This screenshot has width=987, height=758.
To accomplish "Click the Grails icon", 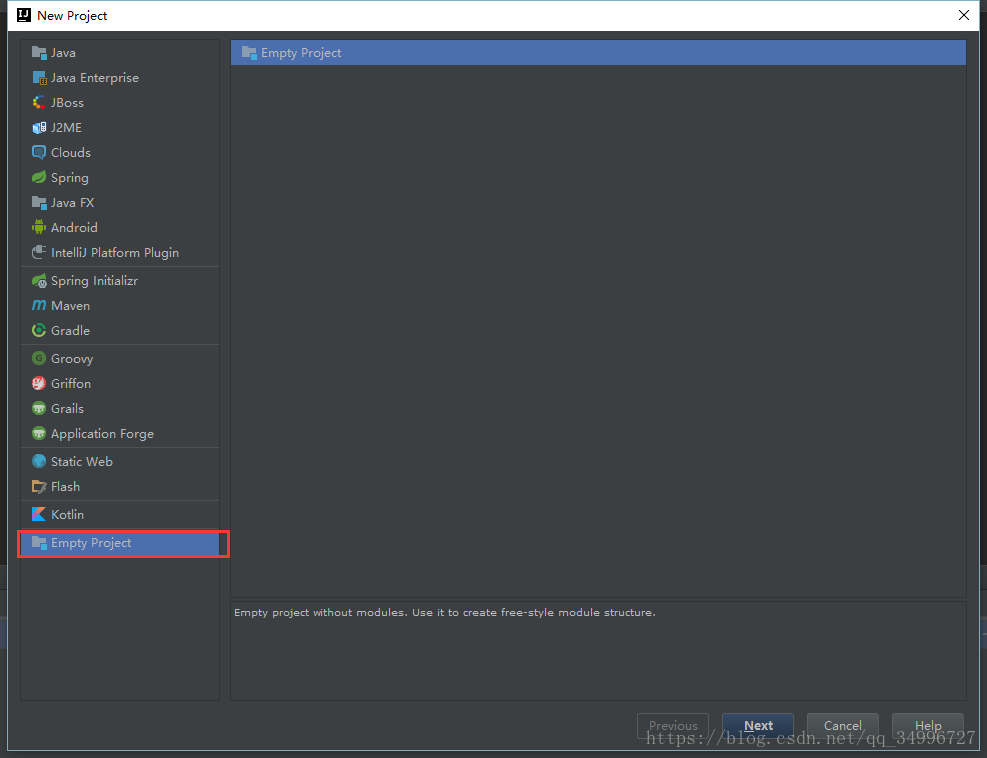I will 39,409.
